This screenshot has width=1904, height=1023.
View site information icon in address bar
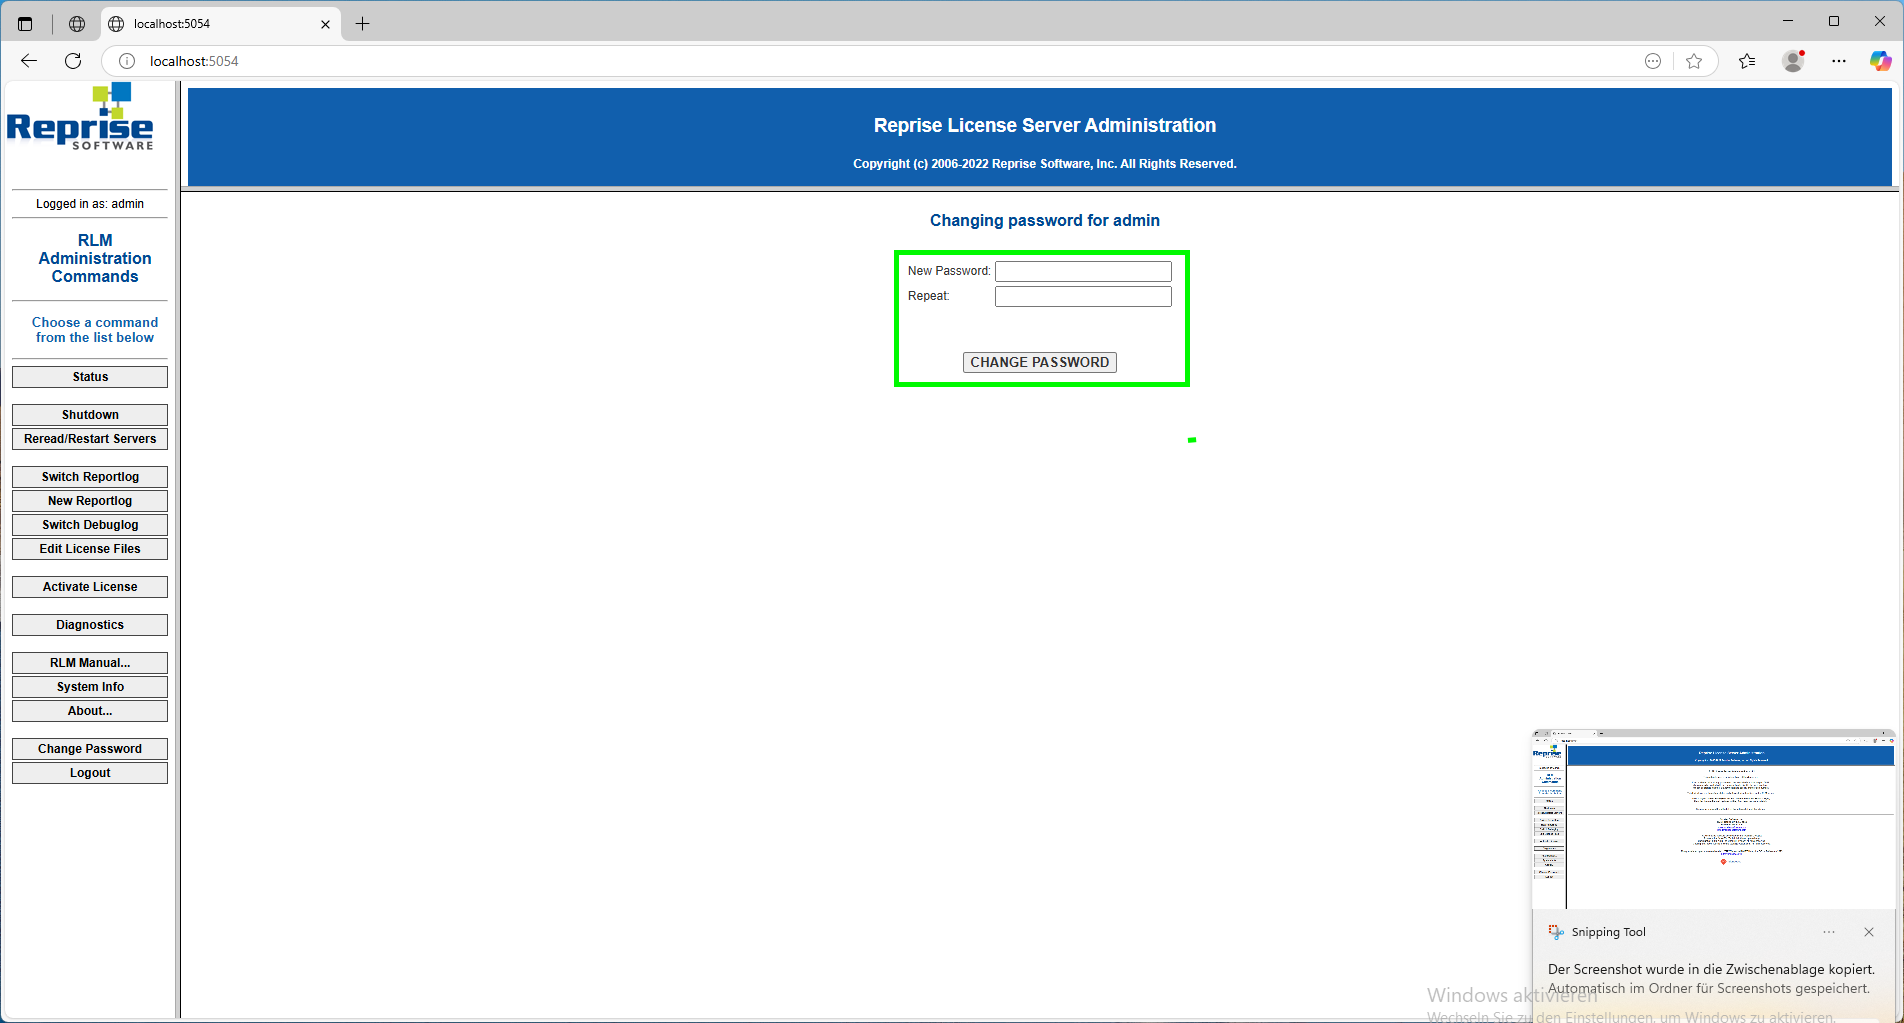point(127,61)
